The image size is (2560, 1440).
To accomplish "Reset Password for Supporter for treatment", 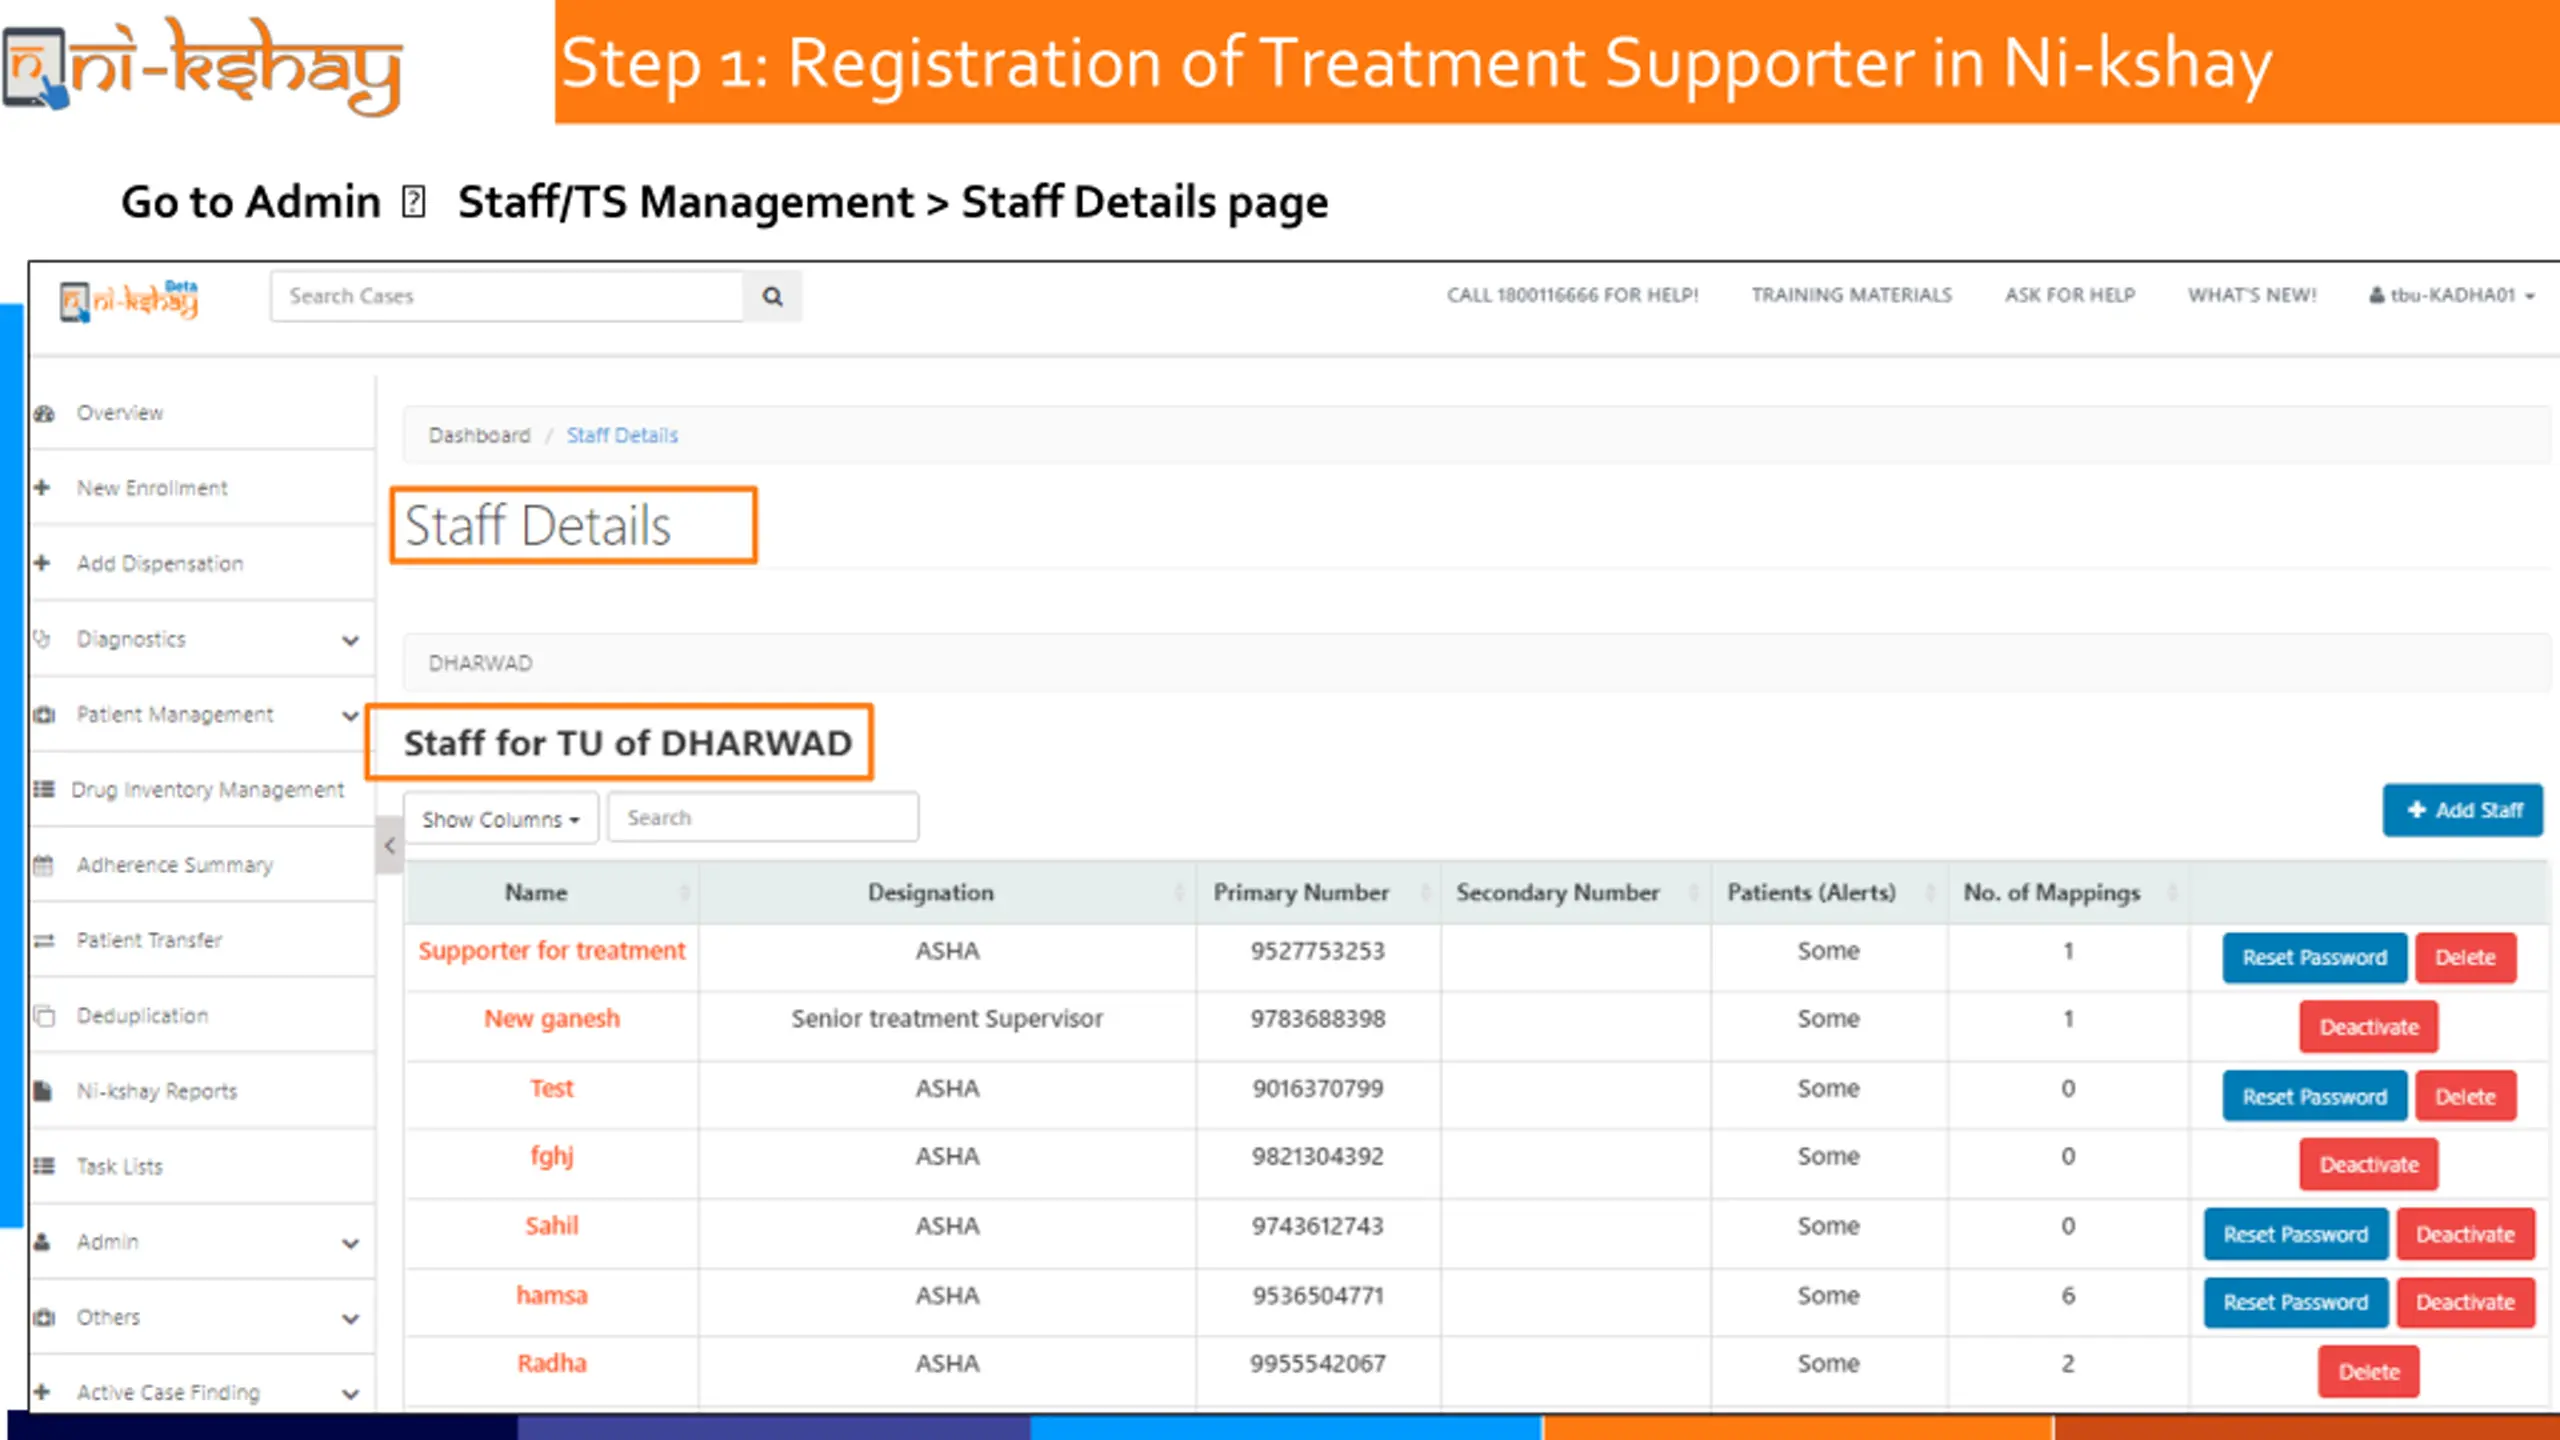I will click(2314, 957).
